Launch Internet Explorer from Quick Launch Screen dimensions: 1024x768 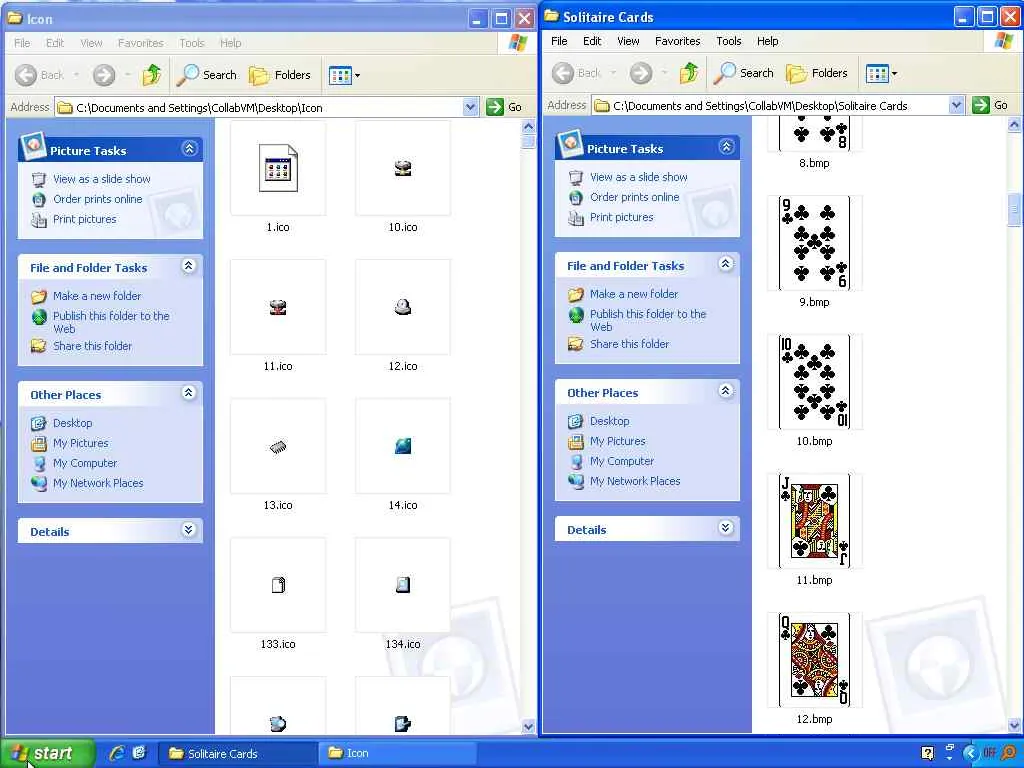[116, 753]
